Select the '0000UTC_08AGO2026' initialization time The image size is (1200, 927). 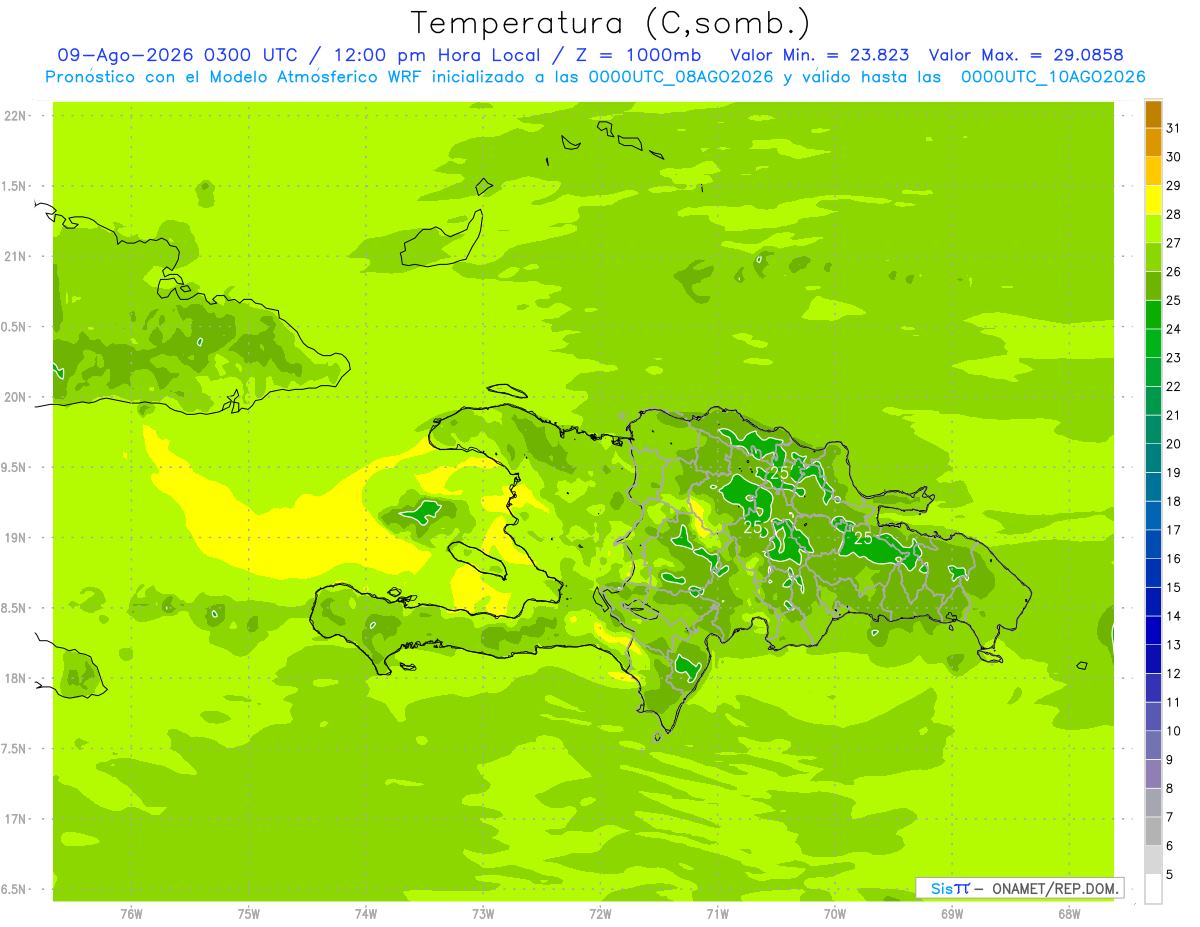(680, 77)
